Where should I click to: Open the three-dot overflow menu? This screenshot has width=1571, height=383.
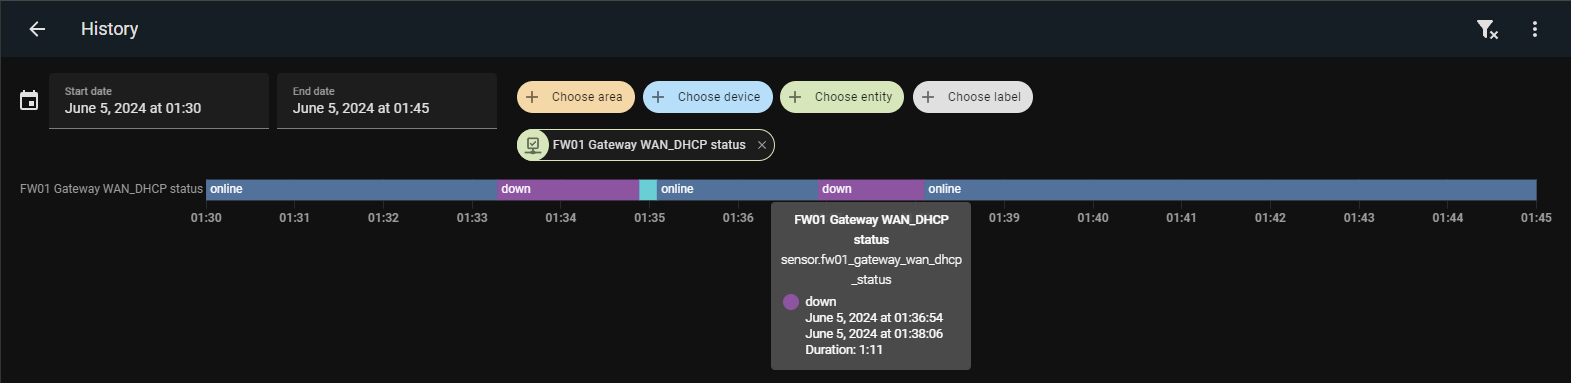click(1534, 29)
